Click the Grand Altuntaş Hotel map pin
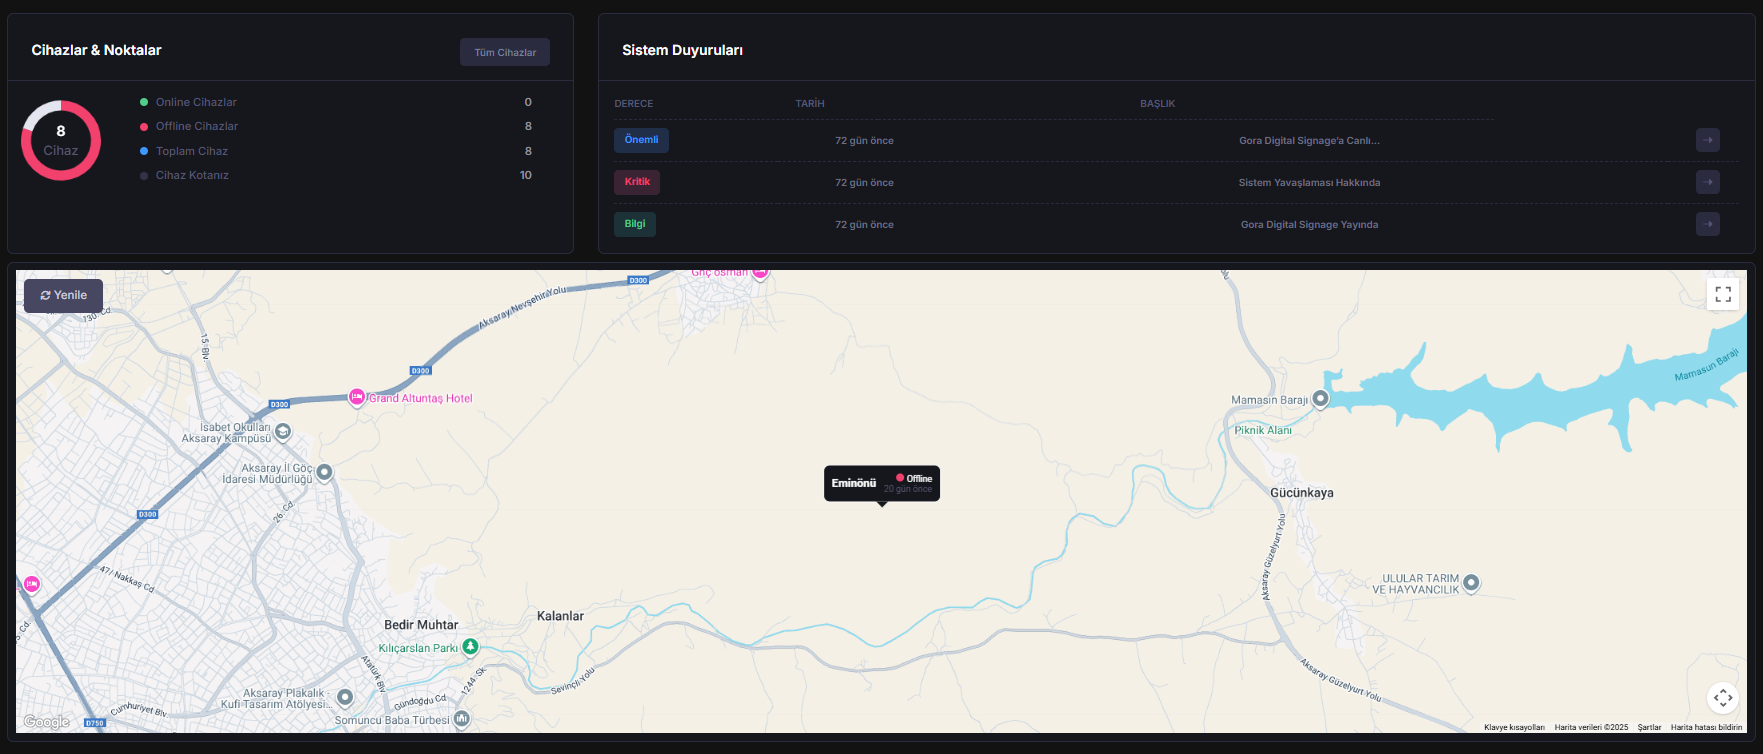 (x=356, y=397)
